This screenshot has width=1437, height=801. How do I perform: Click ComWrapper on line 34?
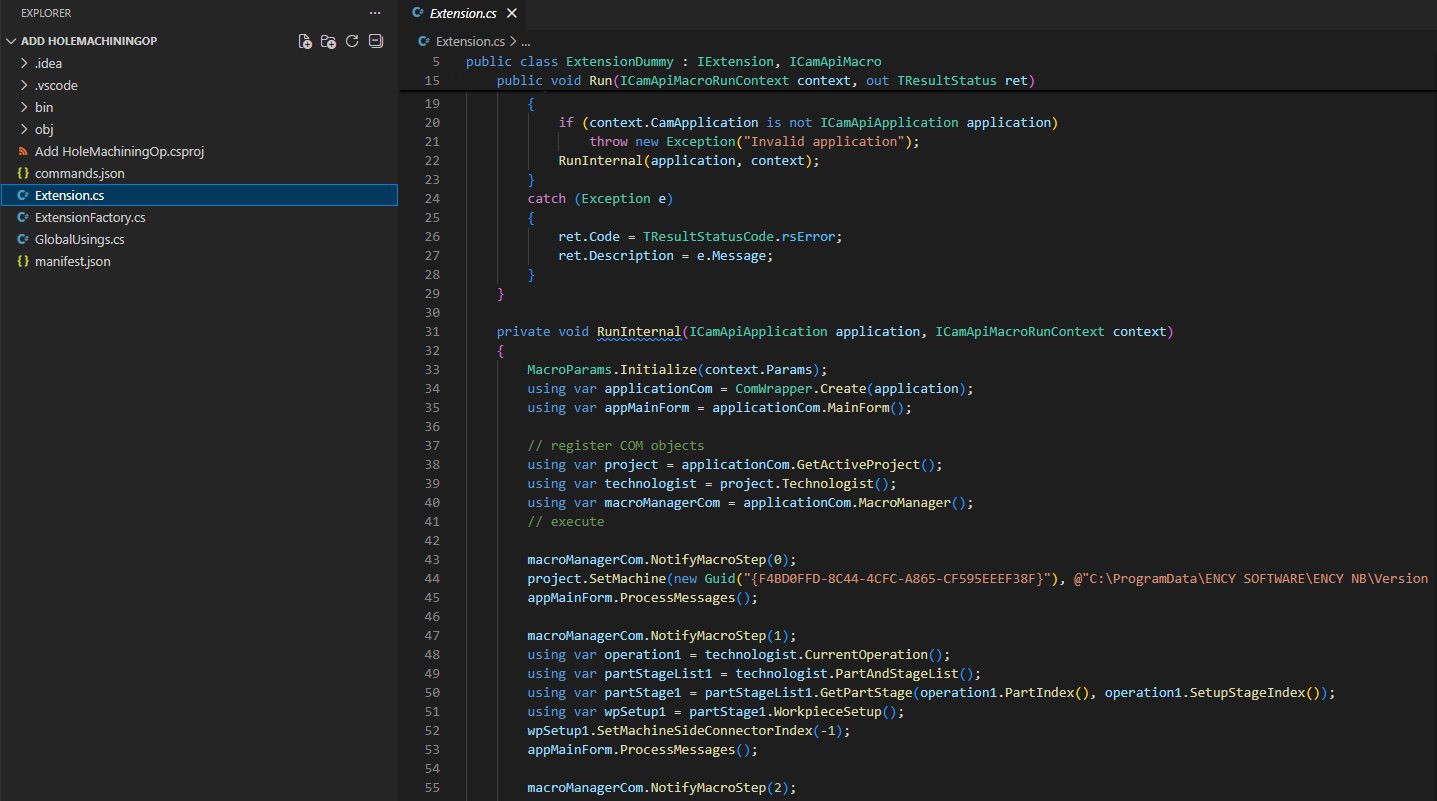[773, 388]
